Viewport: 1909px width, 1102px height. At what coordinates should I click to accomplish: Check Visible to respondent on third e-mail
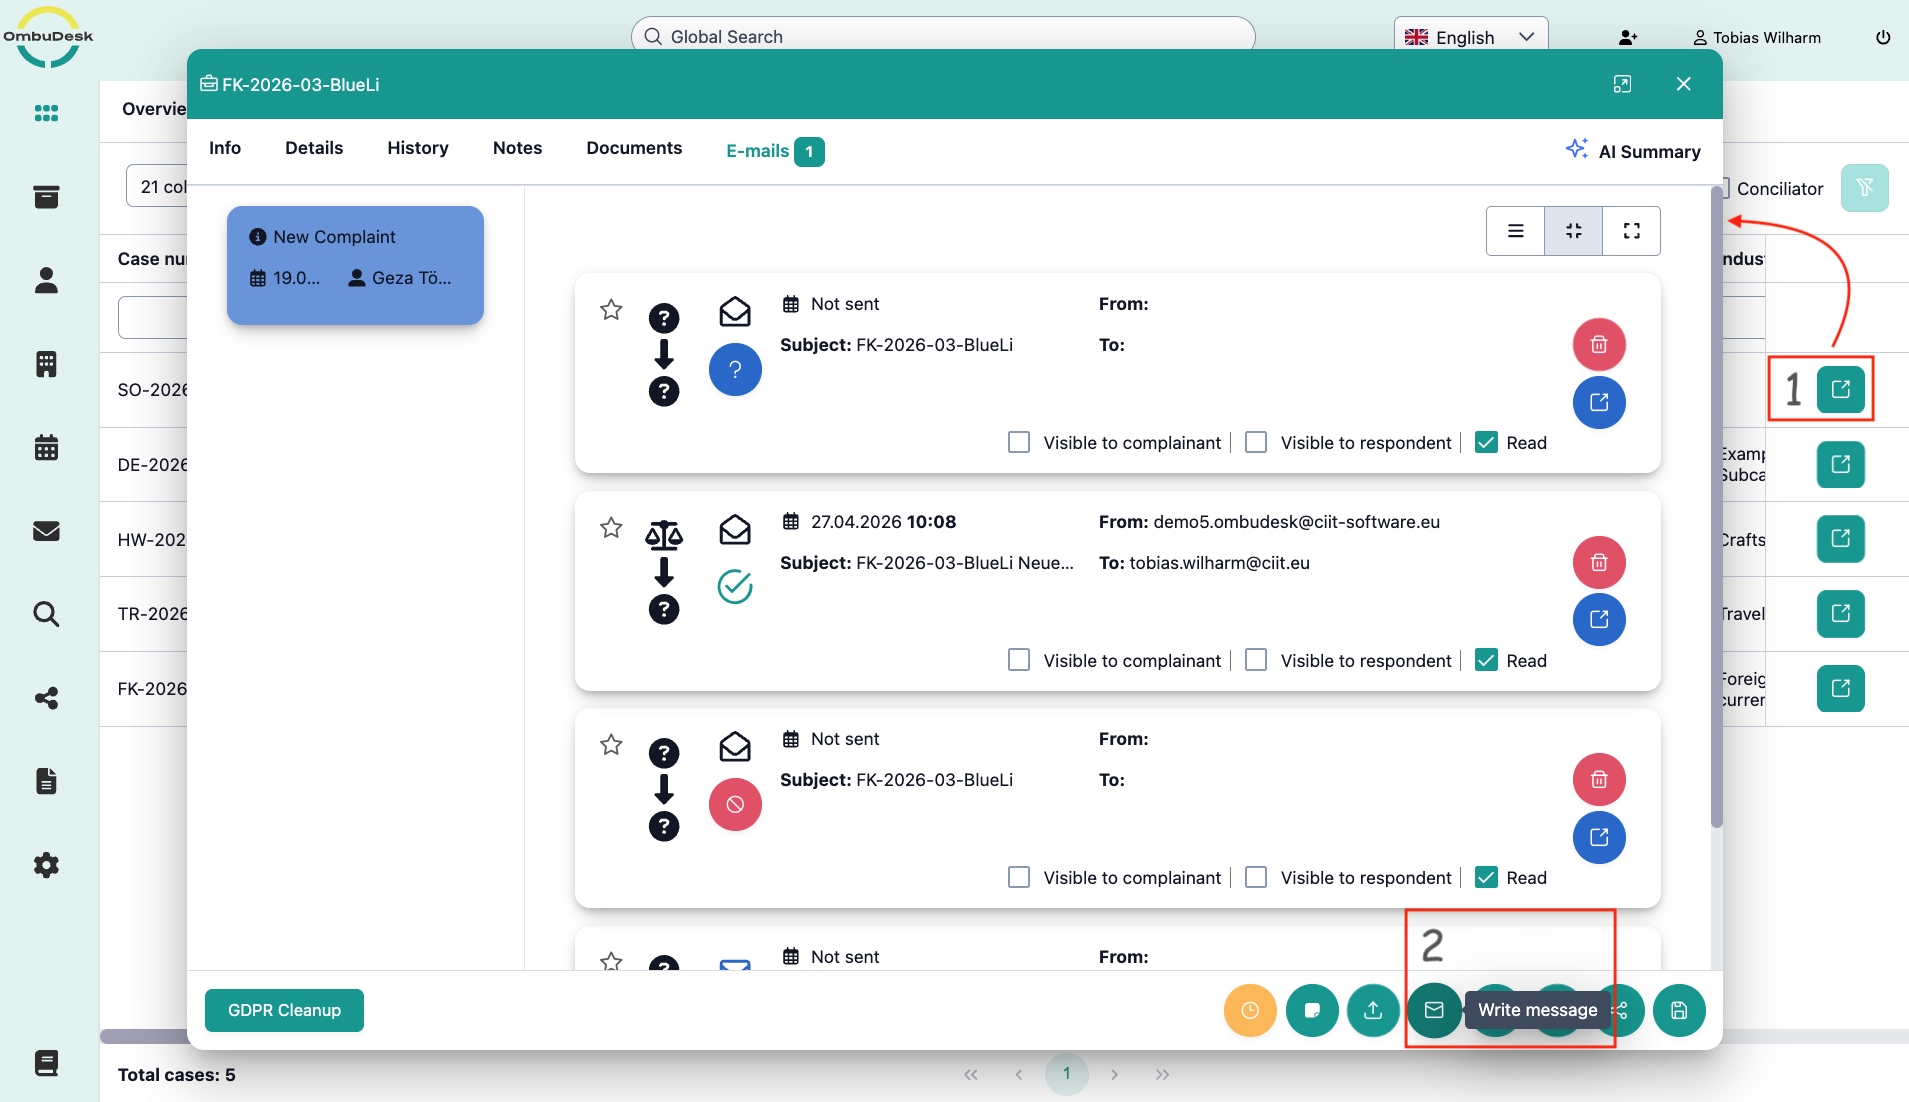(1256, 877)
